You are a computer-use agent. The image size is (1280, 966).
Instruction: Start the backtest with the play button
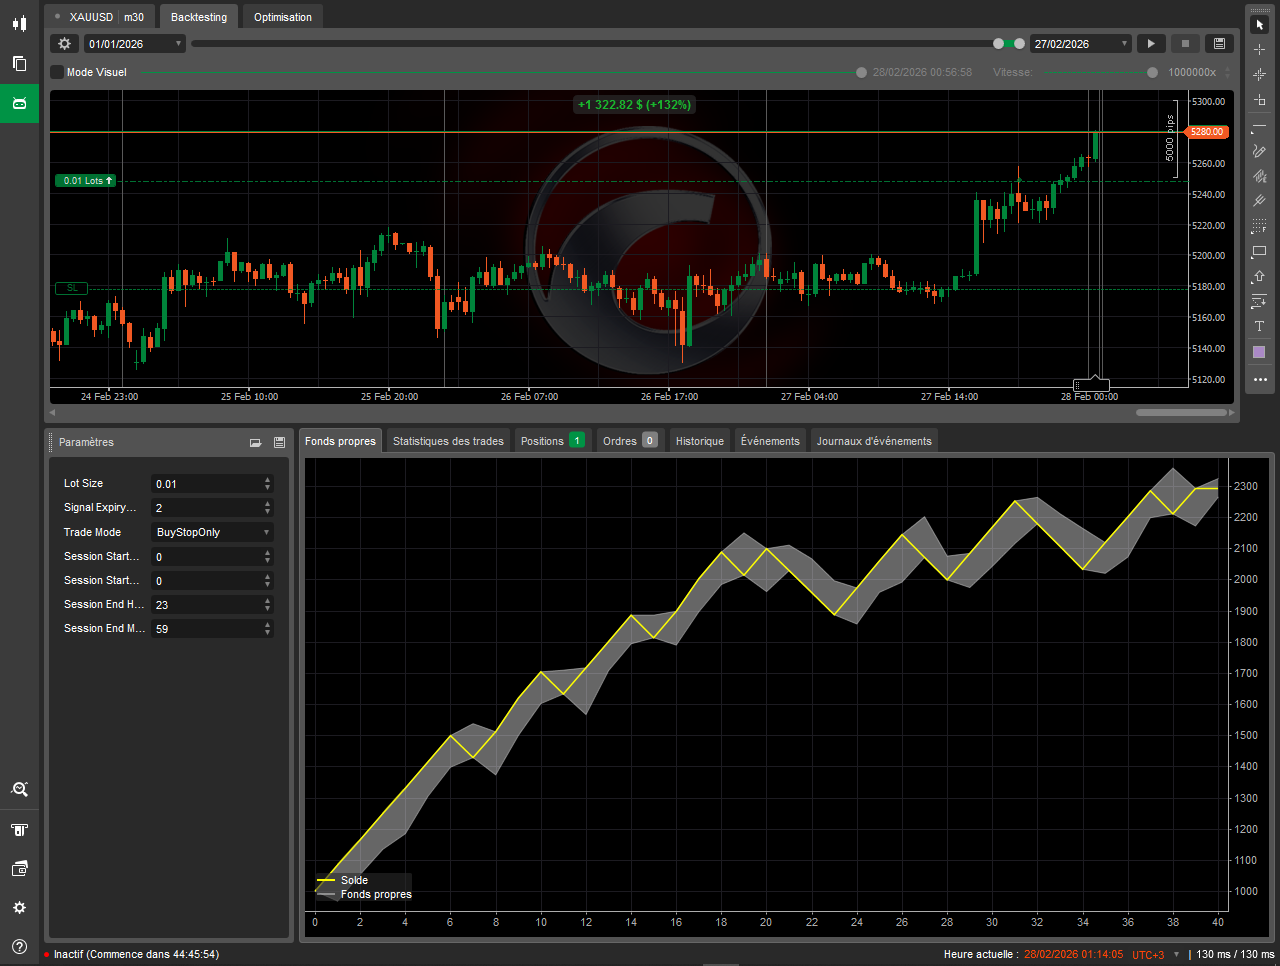point(1150,43)
